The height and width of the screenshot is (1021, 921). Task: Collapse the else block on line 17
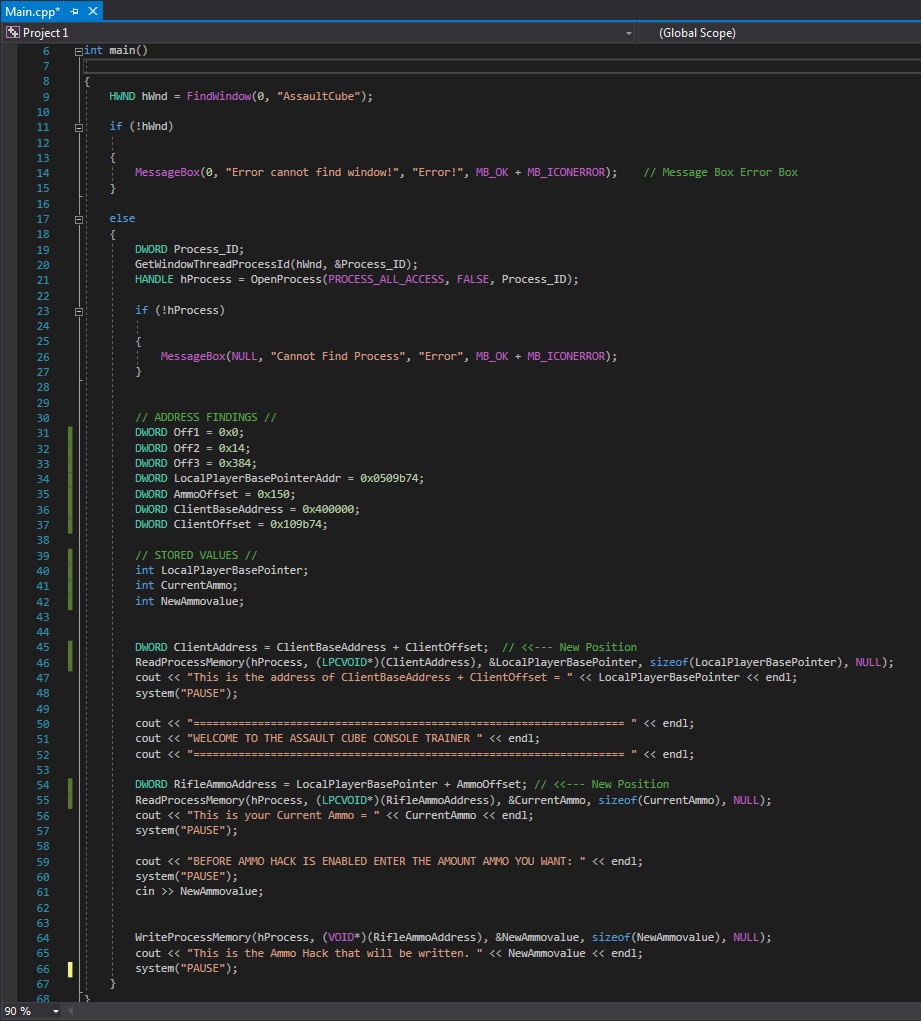pos(78,218)
